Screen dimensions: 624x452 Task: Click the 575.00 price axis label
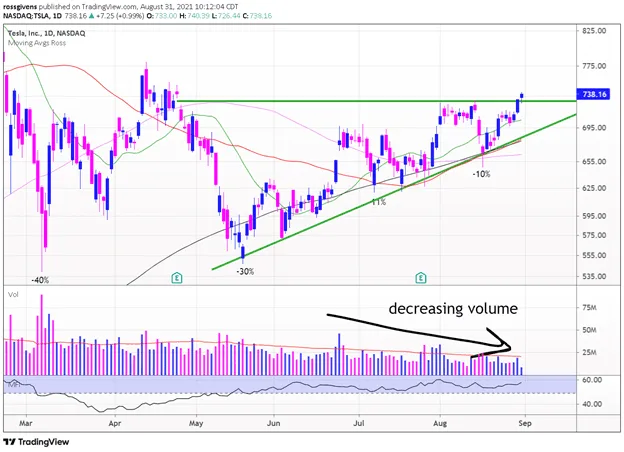(594, 235)
